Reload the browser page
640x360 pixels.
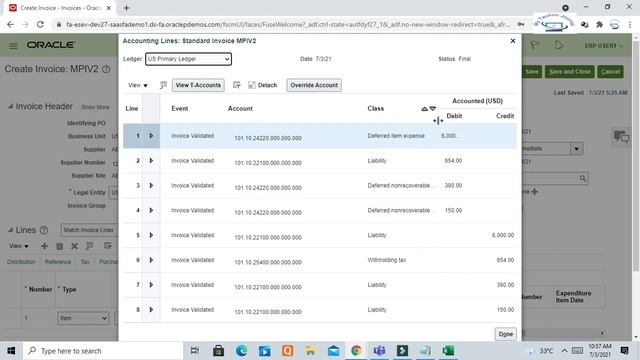tap(40, 24)
